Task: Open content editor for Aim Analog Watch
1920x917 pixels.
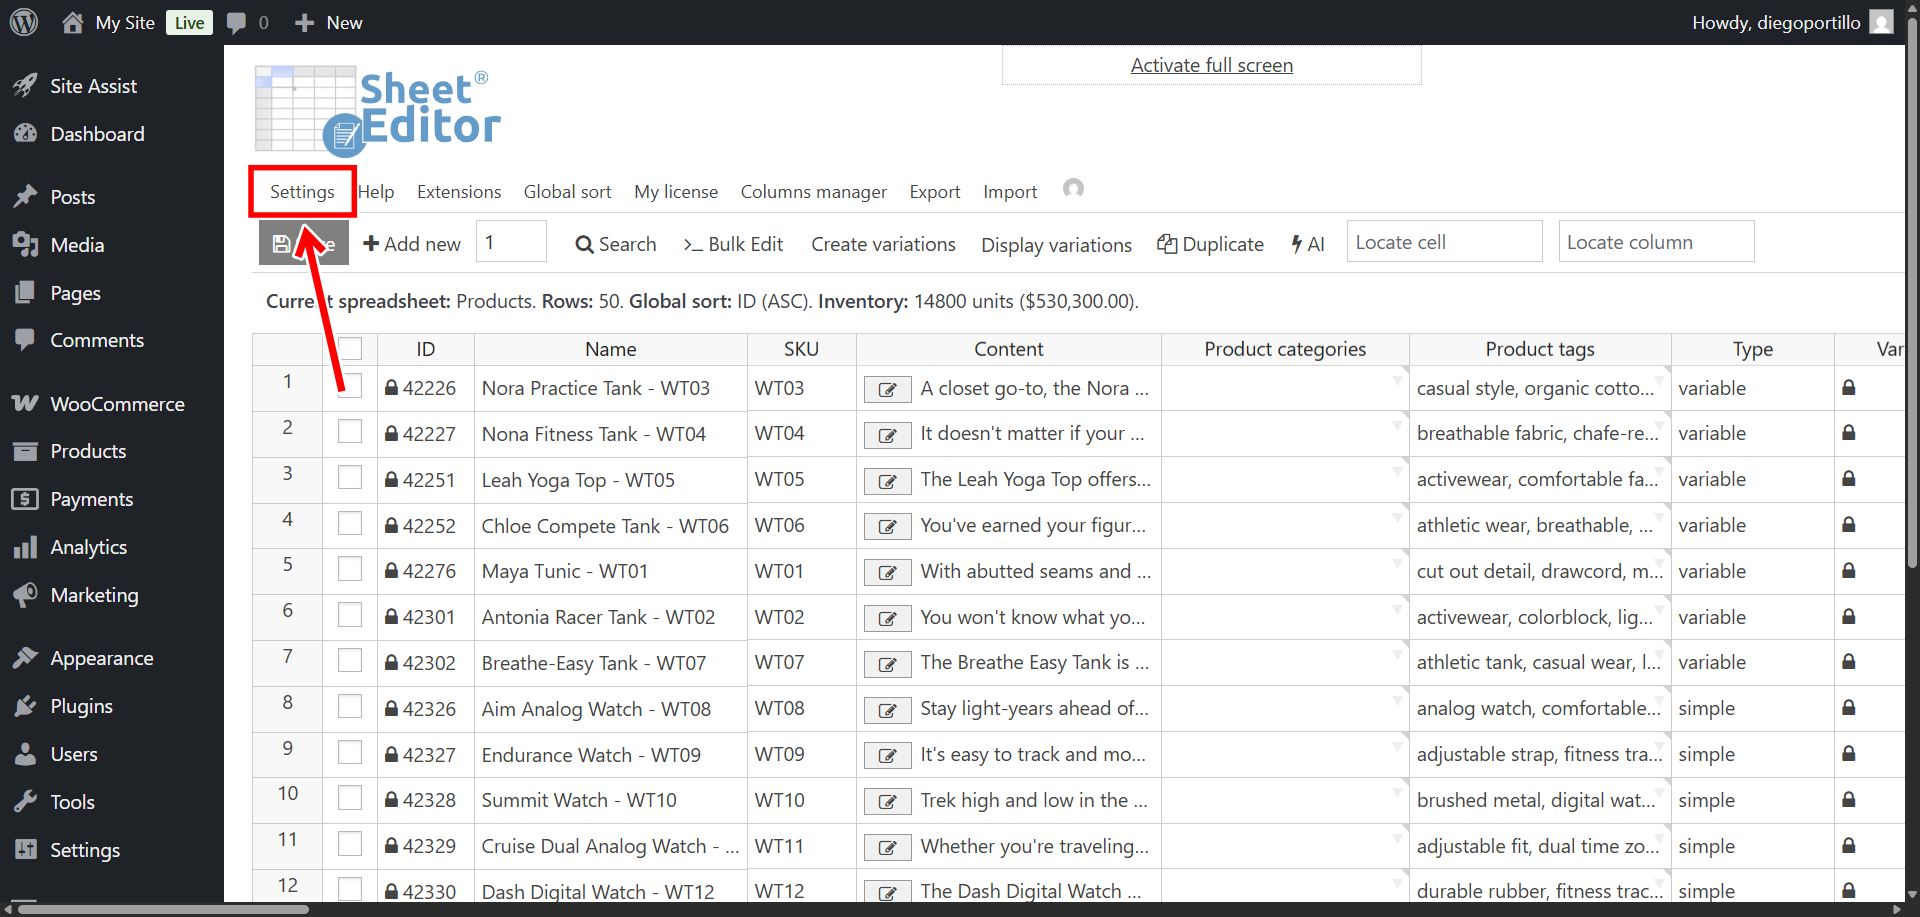Action: pyautogui.click(x=887, y=710)
